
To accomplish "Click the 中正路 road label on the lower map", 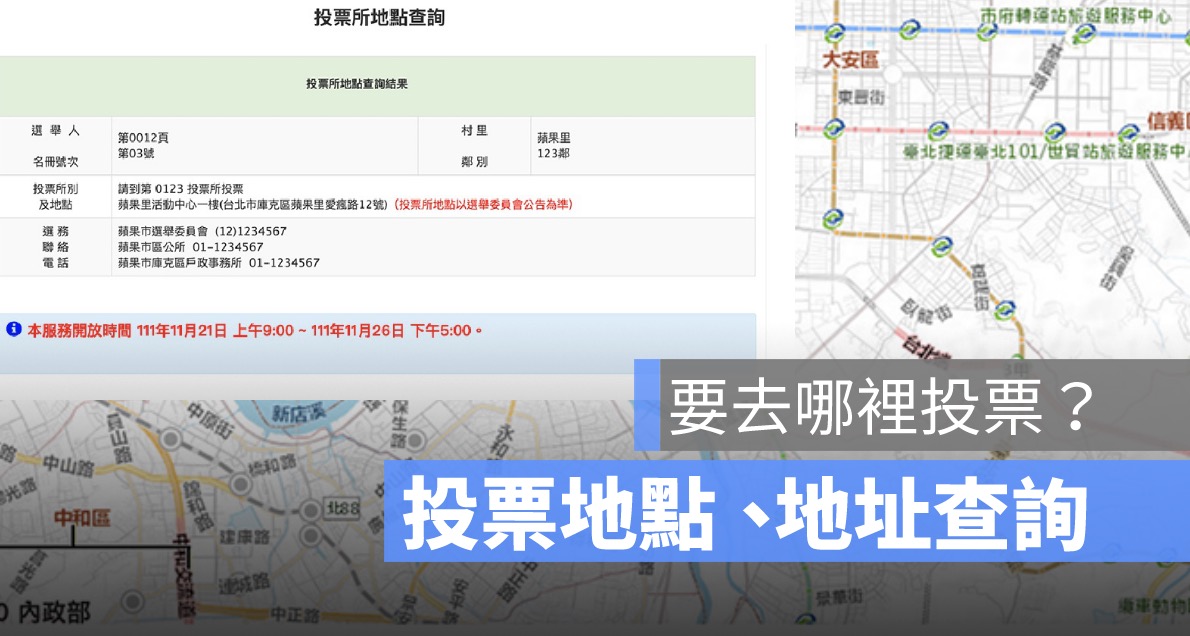I will (x=295, y=613).
